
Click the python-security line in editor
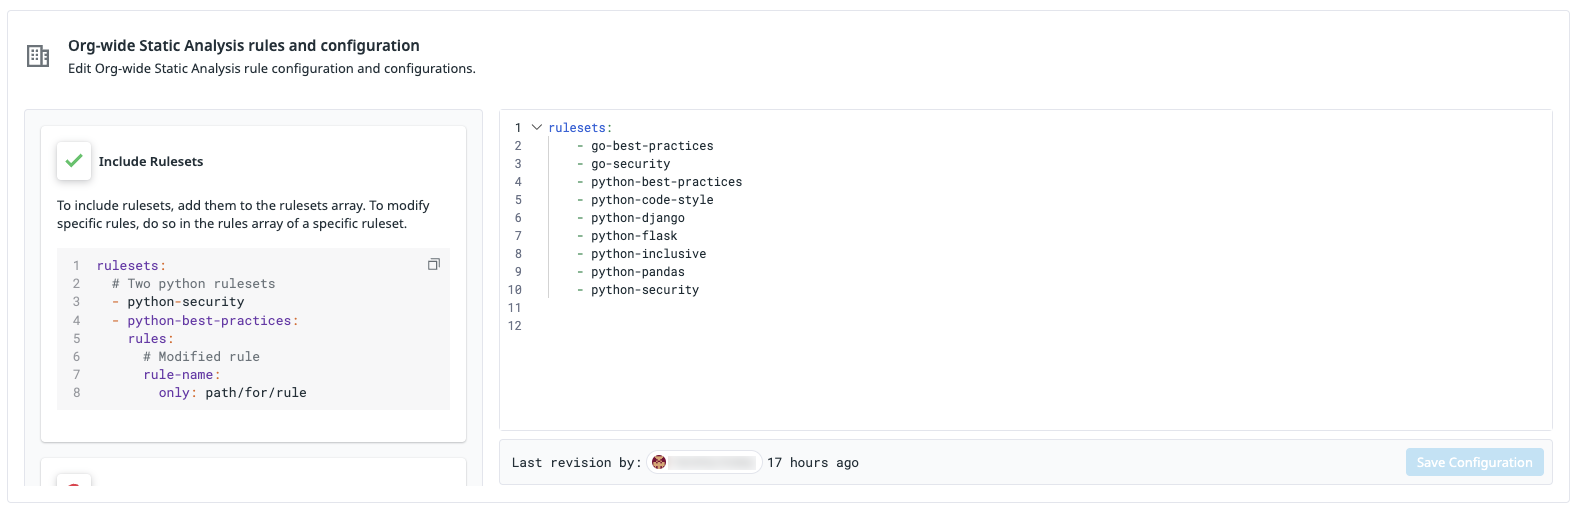click(x=645, y=290)
